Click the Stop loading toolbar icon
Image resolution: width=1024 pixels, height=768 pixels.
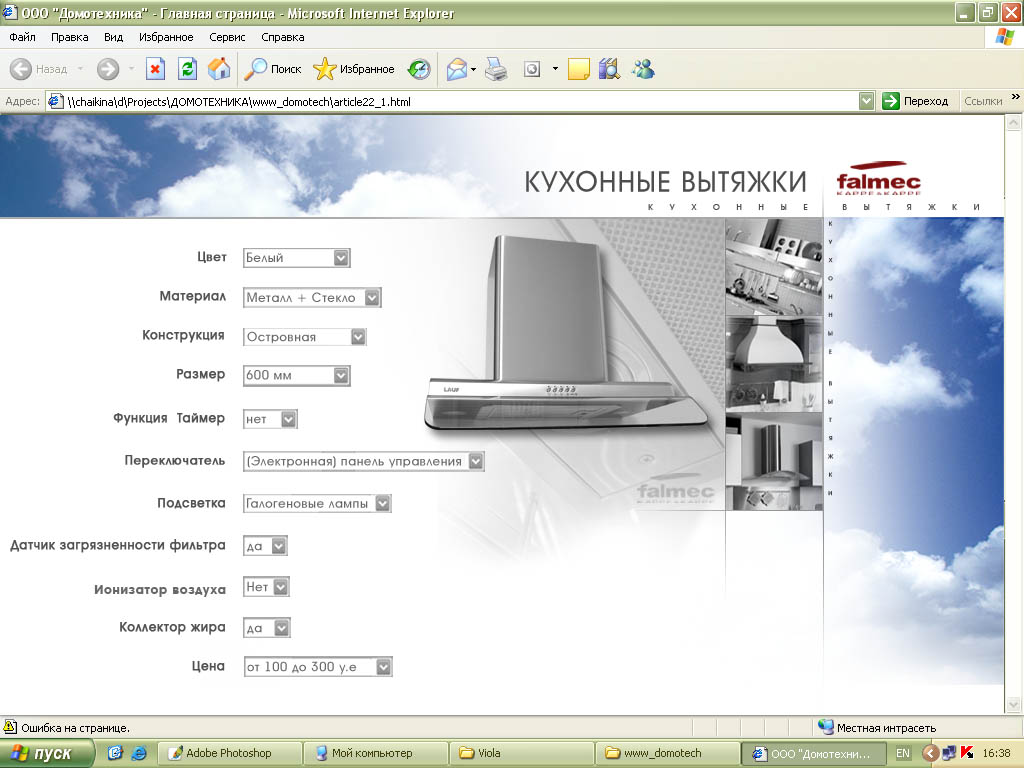pos(155,69)
